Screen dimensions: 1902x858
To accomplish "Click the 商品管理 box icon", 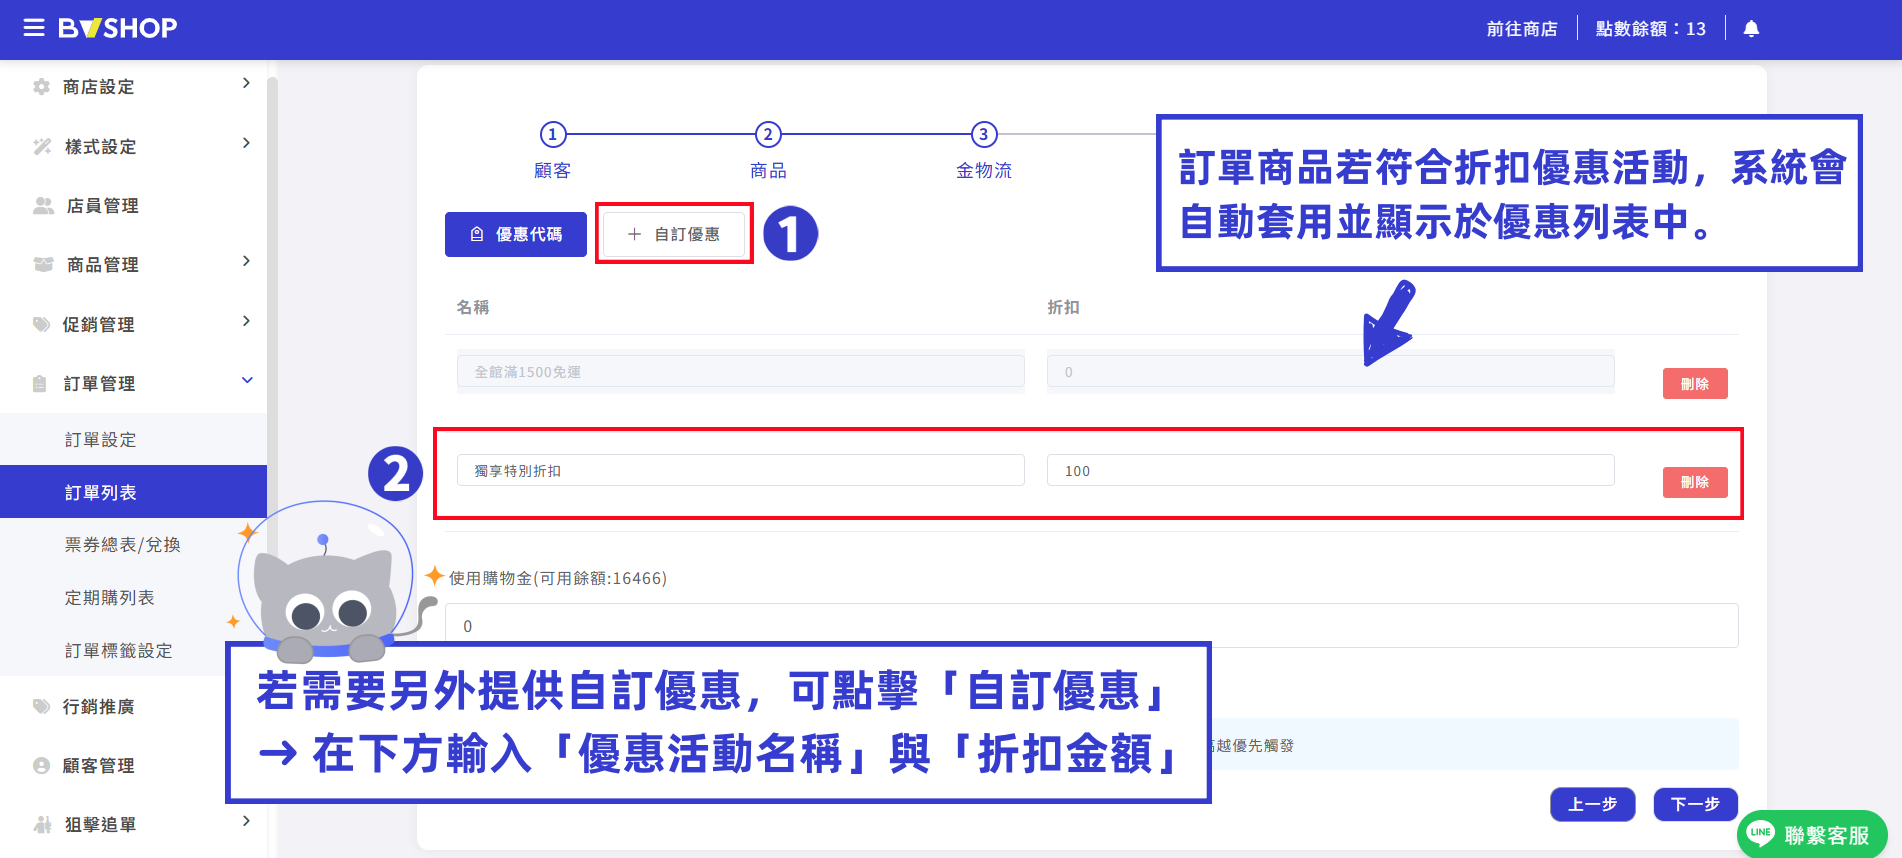I will coord(43,264).
